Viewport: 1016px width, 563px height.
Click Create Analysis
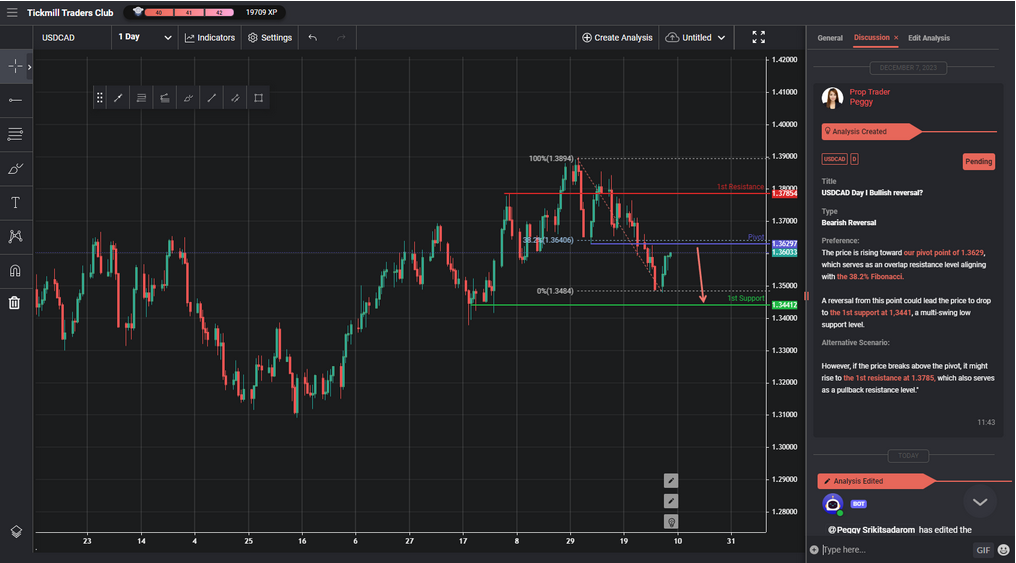(617, 38)
